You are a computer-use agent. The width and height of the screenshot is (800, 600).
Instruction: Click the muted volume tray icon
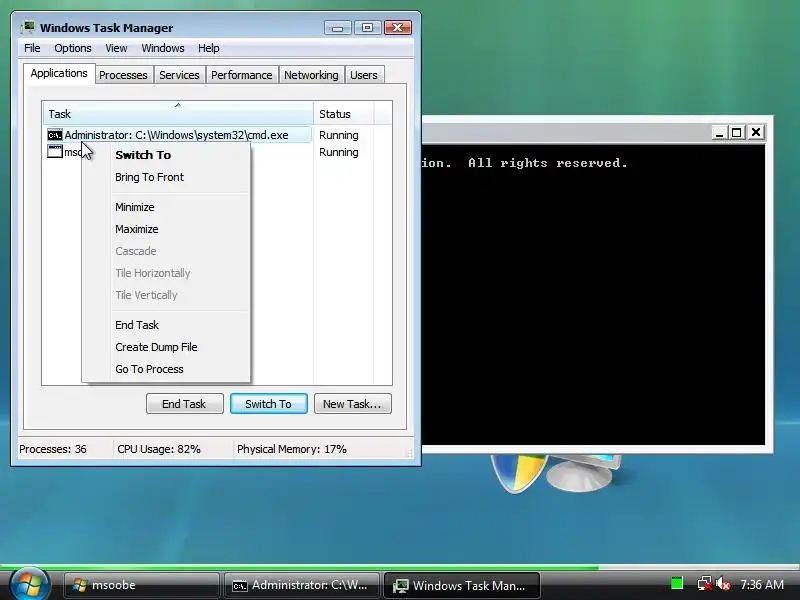723,583
